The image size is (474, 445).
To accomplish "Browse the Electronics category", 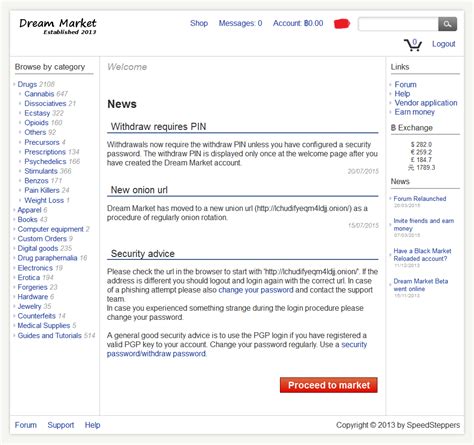I will tap(35, 268).
